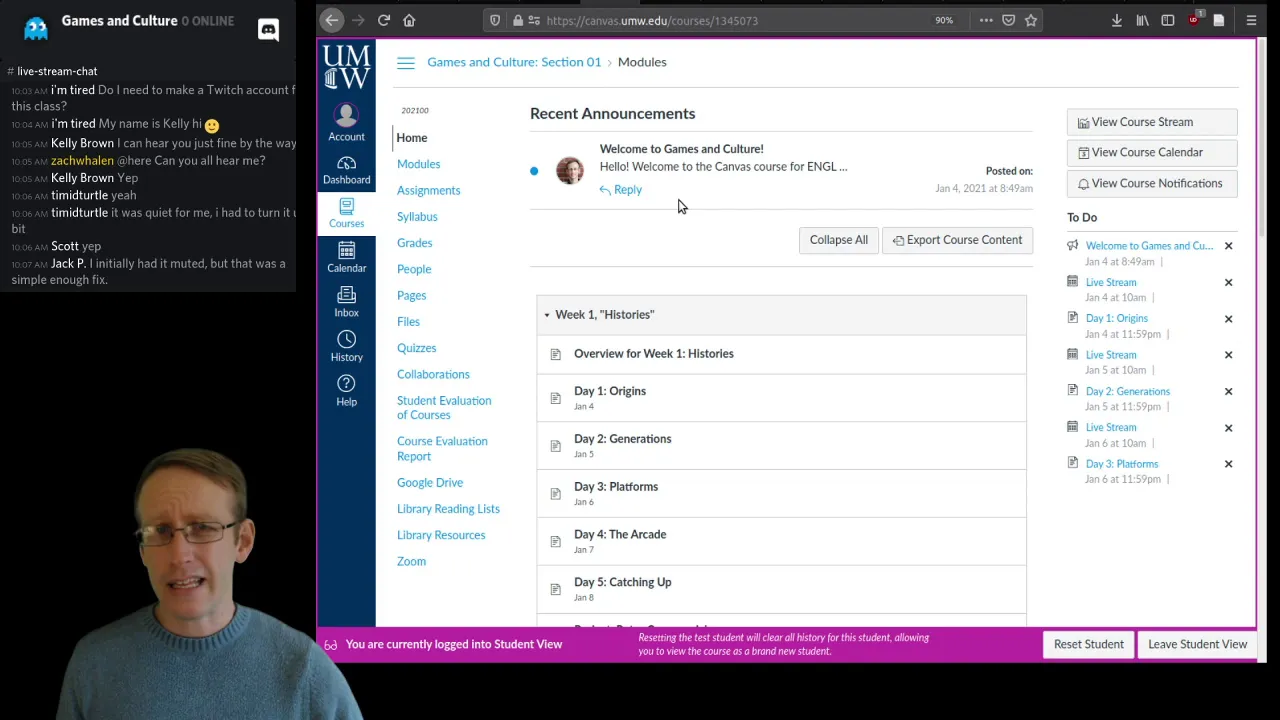
Task: Open the Firefox library icon
Action: [1142, 20]
